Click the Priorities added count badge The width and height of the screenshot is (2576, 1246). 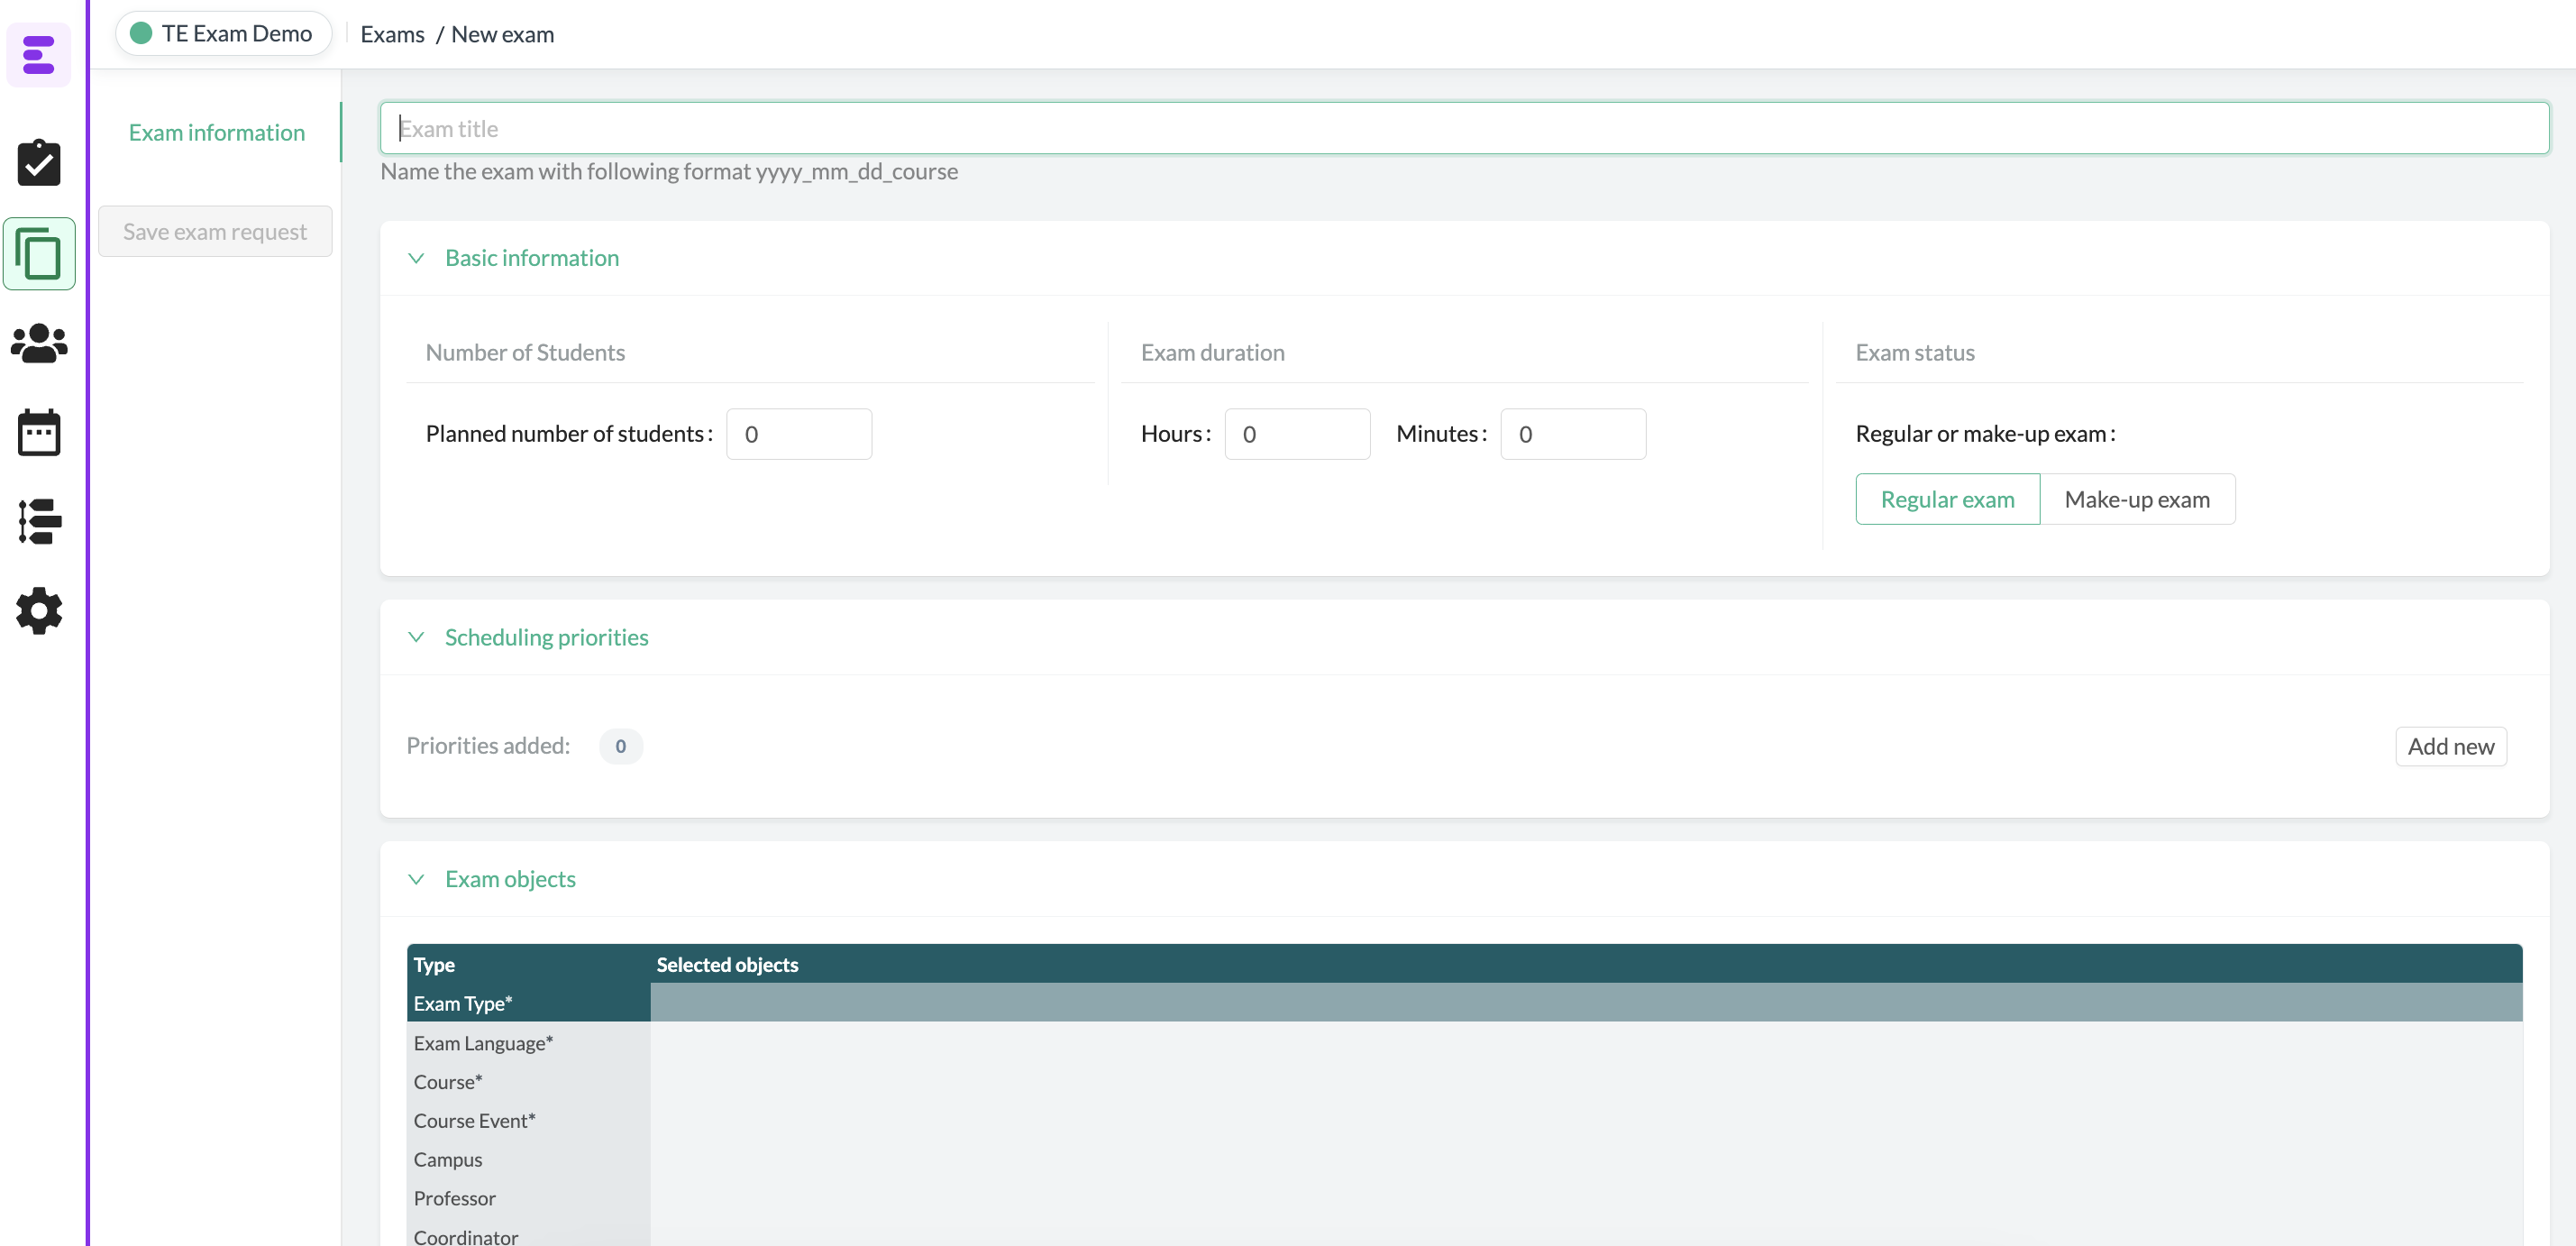[621, 746]
